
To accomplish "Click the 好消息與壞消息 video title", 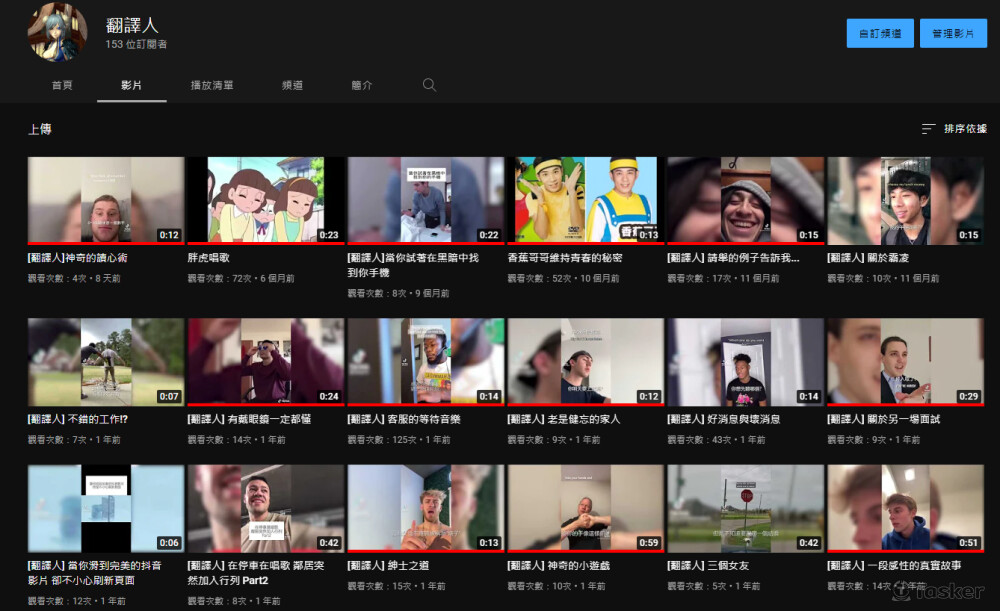I will 724,419.
